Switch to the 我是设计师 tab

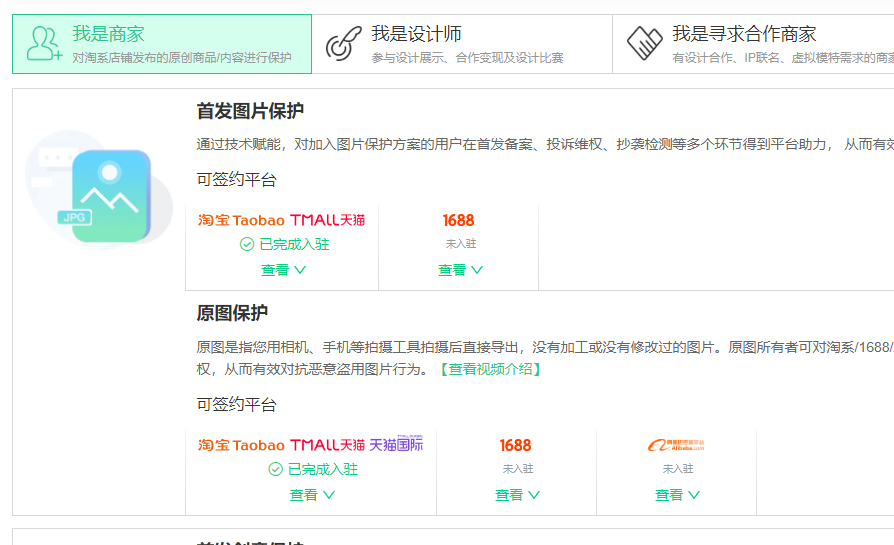[x=462, y=44]
